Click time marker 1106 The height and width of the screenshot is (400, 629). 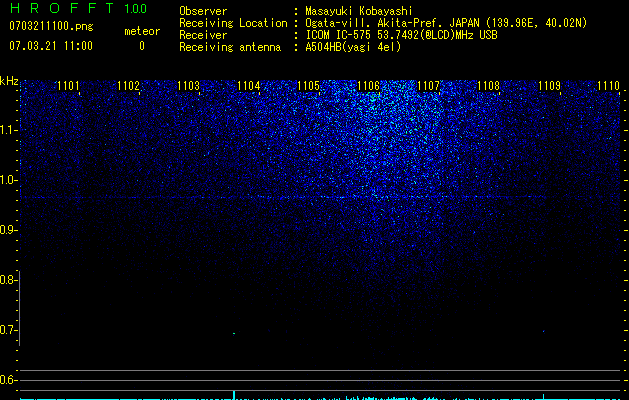tap(369, 85)
